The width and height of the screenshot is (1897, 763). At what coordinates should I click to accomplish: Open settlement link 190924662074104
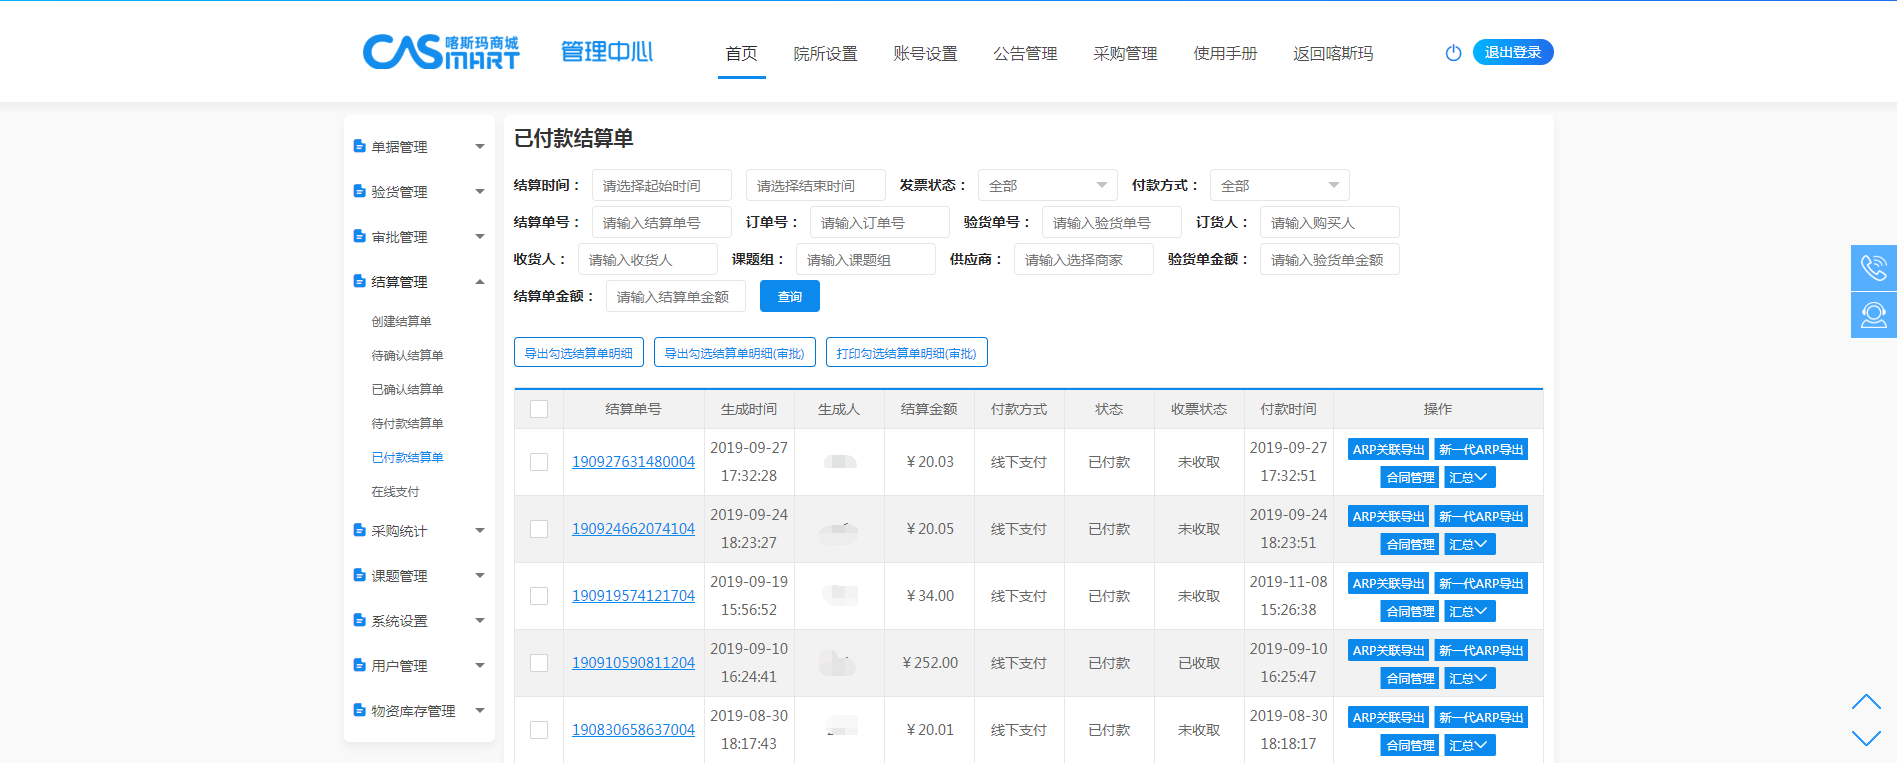click(633, 529)
